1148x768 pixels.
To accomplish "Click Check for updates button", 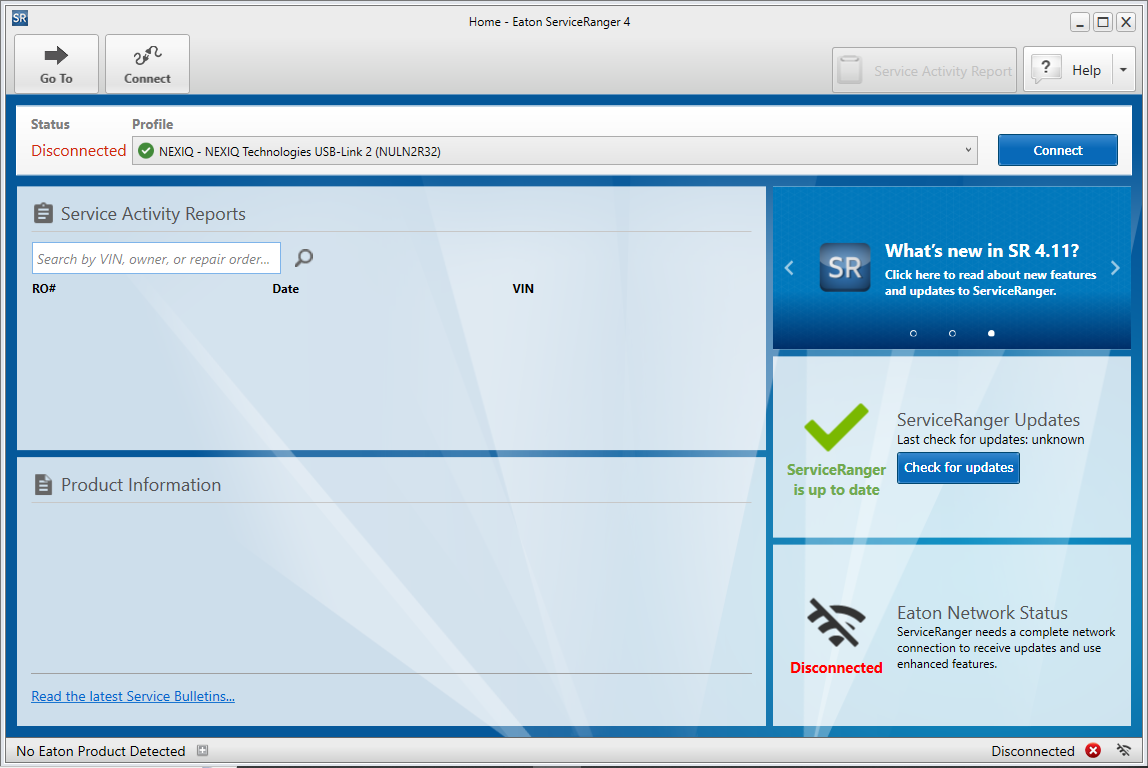I will (x=958, y=468).
